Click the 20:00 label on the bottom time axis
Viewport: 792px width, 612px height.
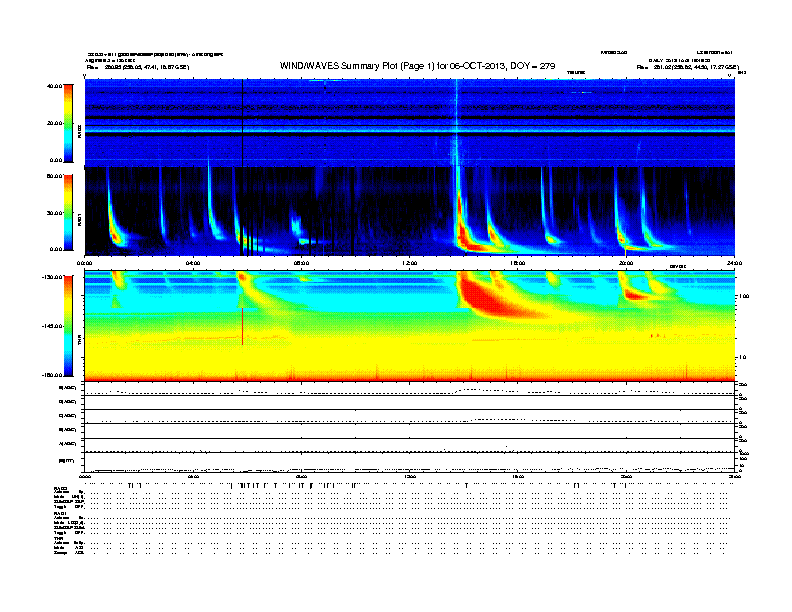pos(626,476)
